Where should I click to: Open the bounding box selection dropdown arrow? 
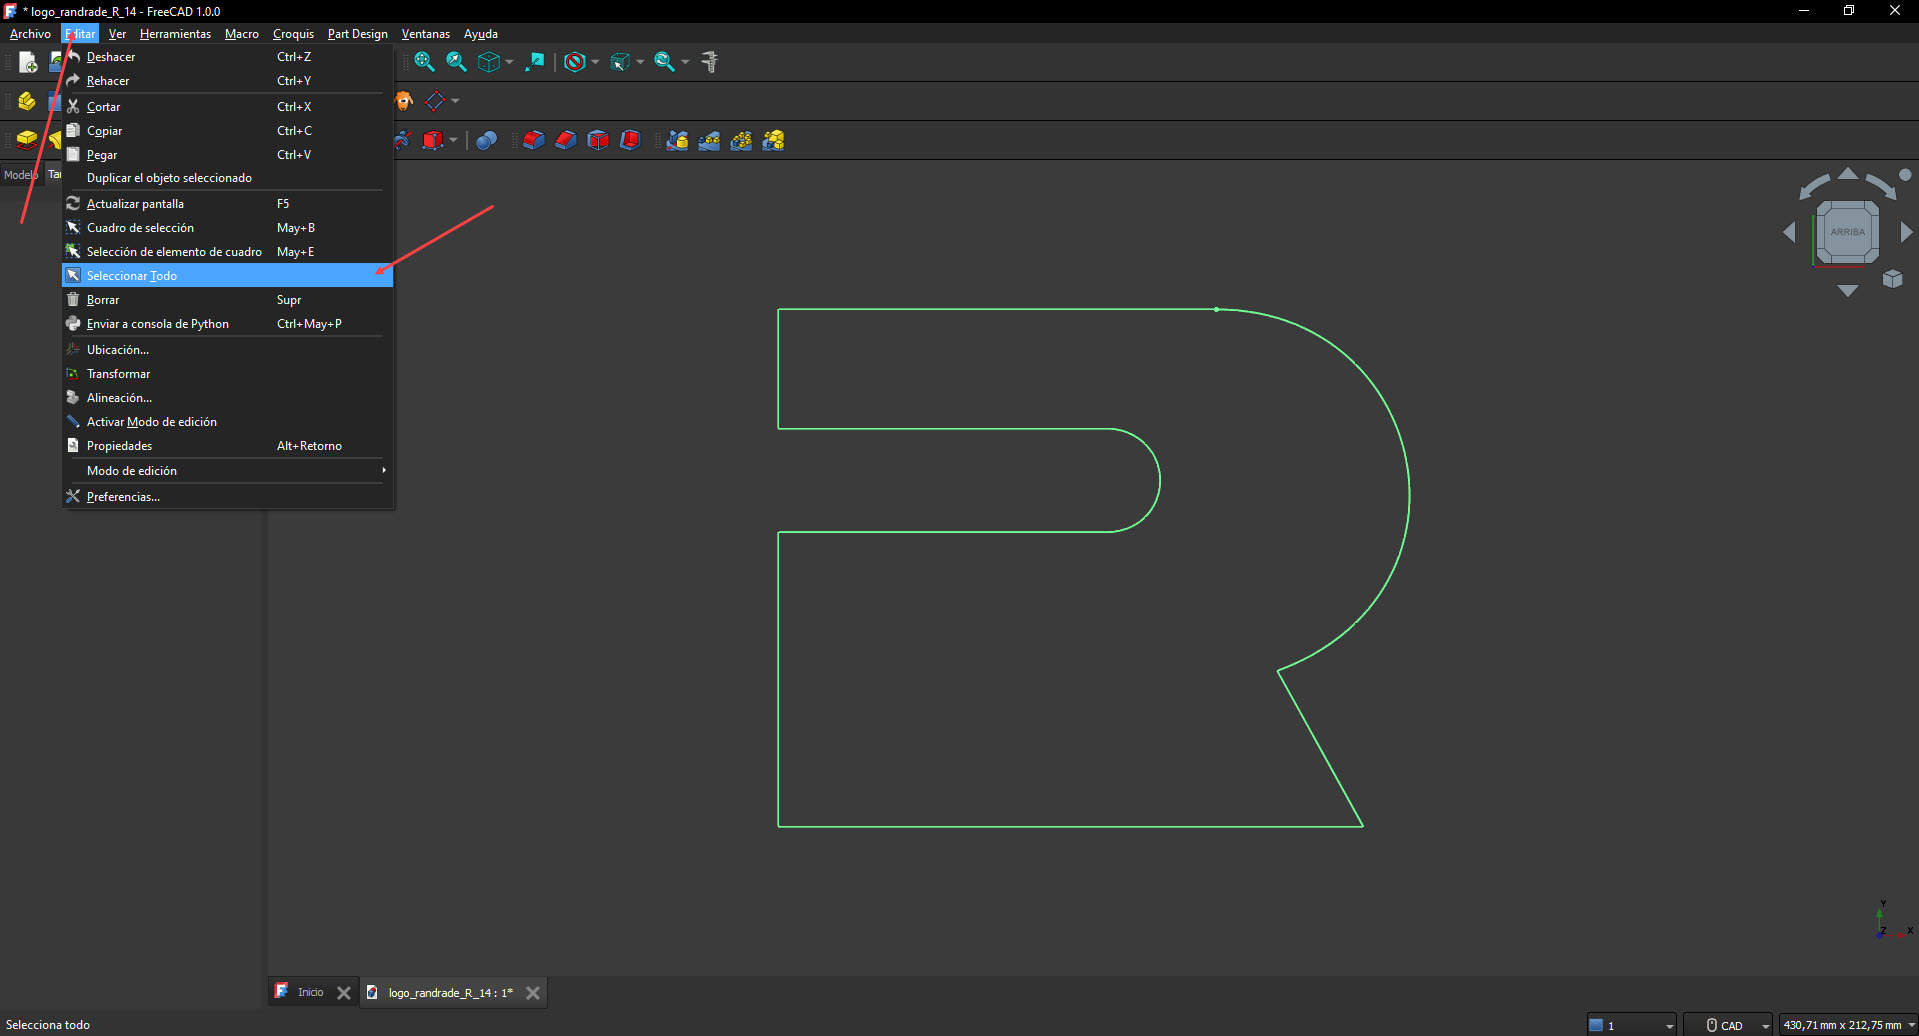(x=640, y=62)
